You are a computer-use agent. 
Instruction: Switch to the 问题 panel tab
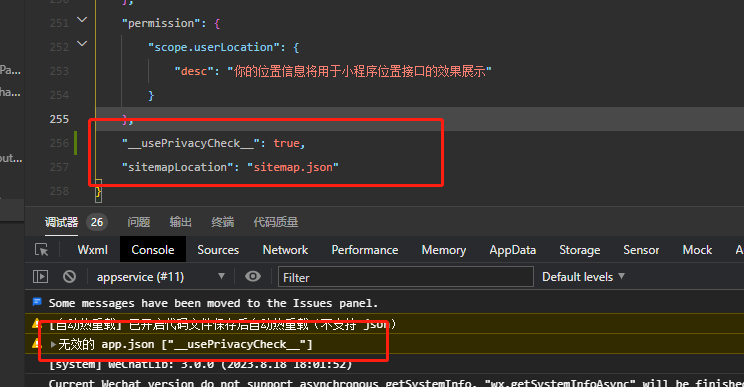[x=139, y=222]
